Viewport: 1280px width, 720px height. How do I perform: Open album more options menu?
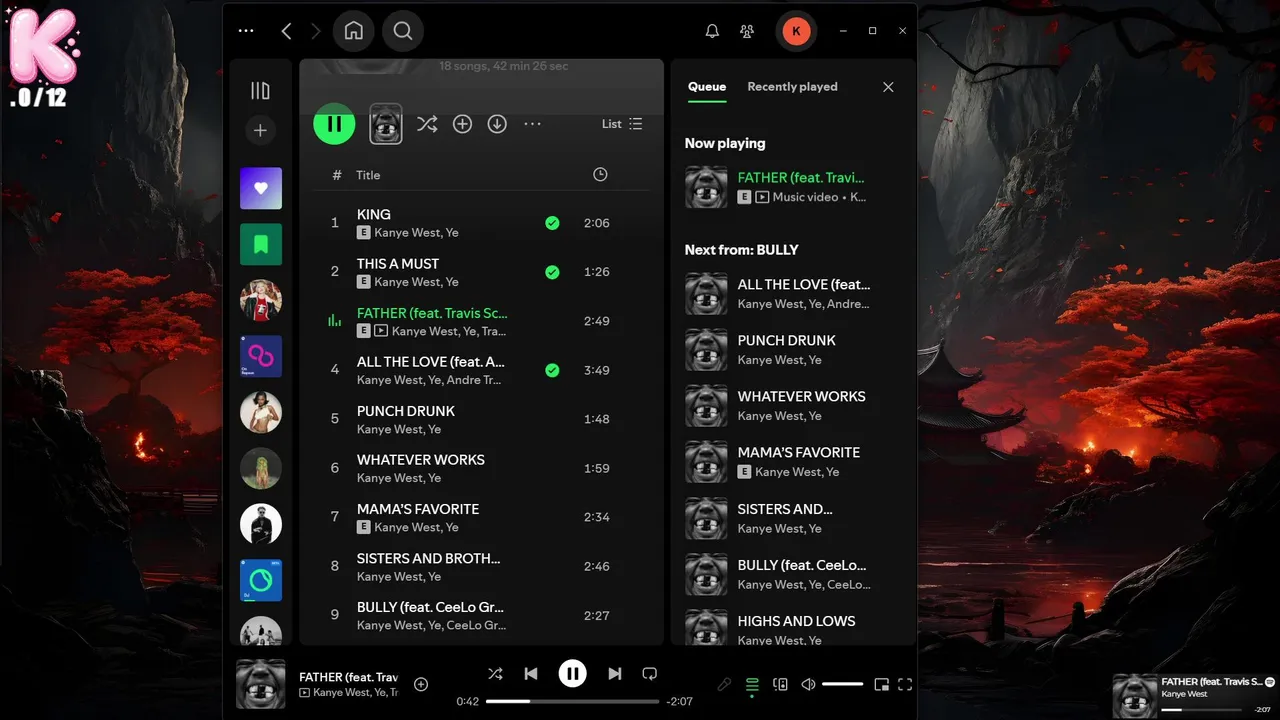click(x=533, y=124)
